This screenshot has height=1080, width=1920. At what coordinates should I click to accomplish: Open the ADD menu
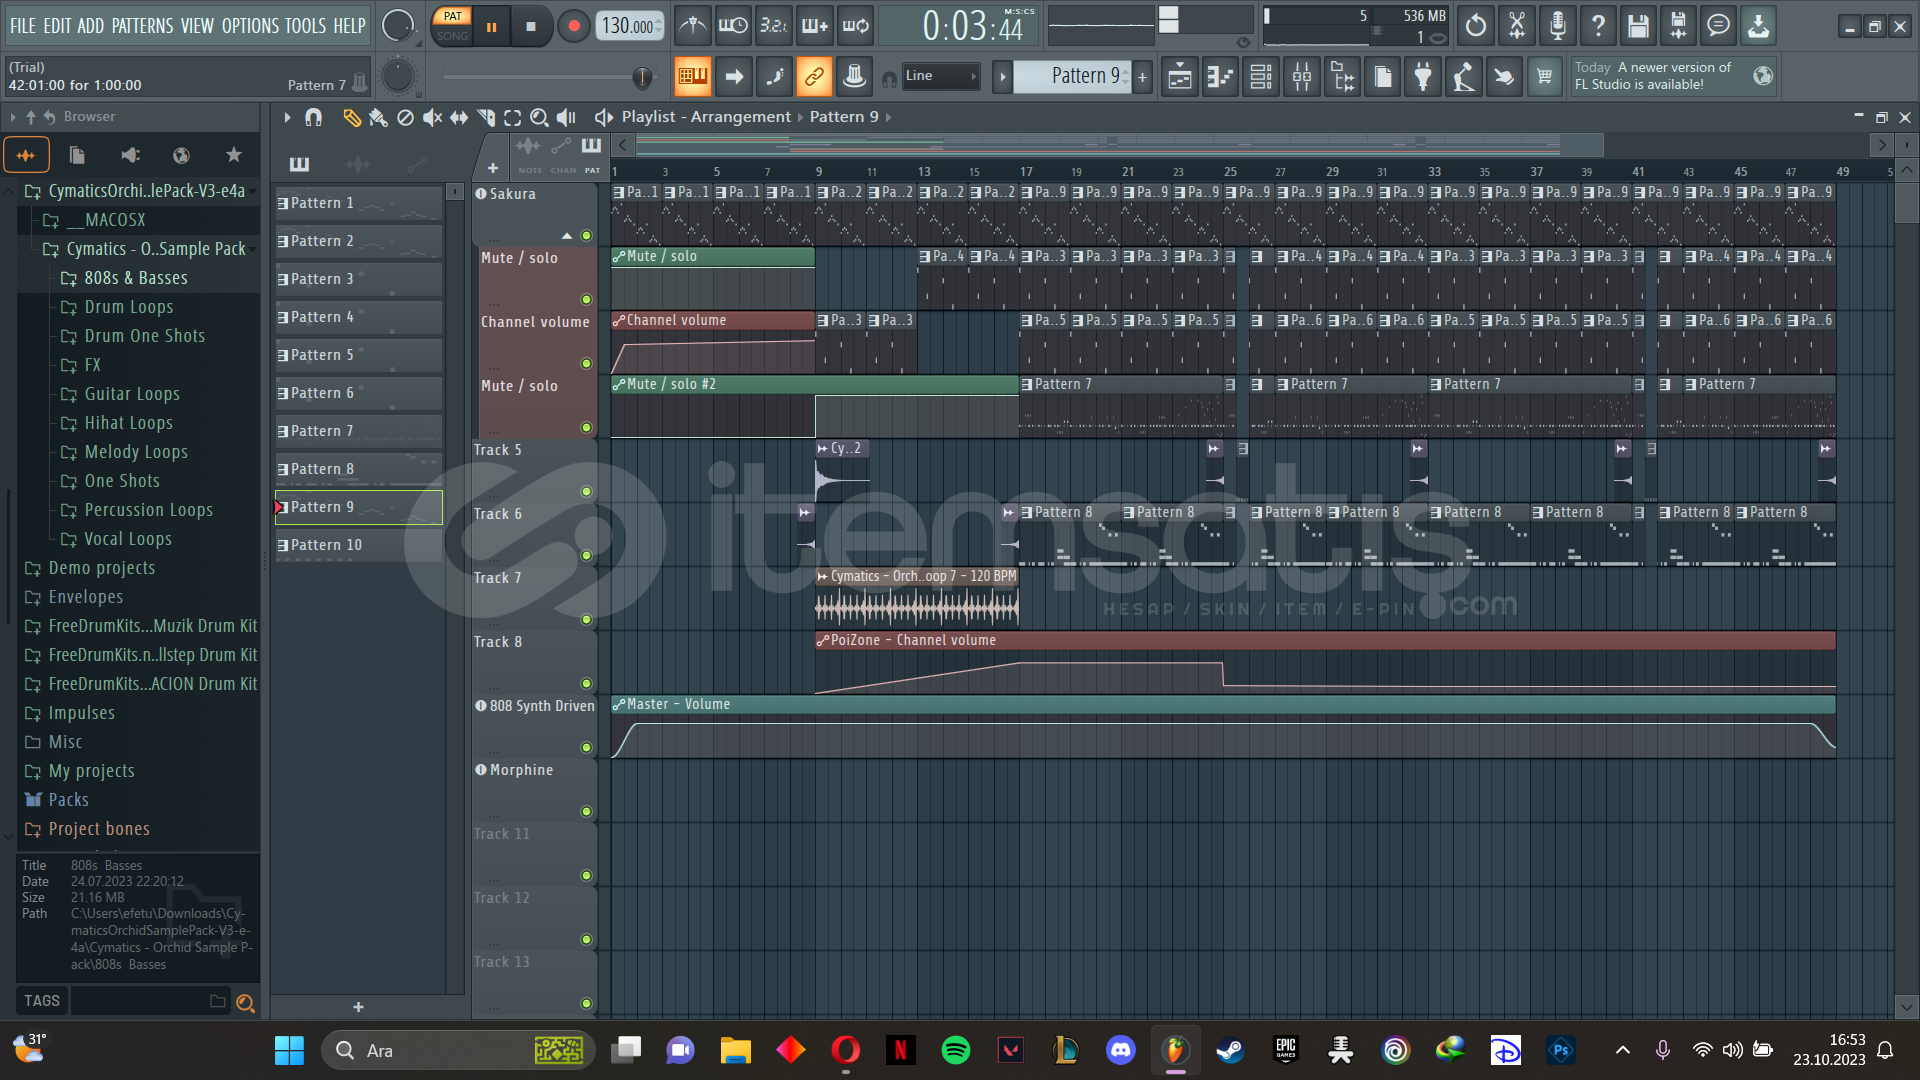(x=91, y=26)
